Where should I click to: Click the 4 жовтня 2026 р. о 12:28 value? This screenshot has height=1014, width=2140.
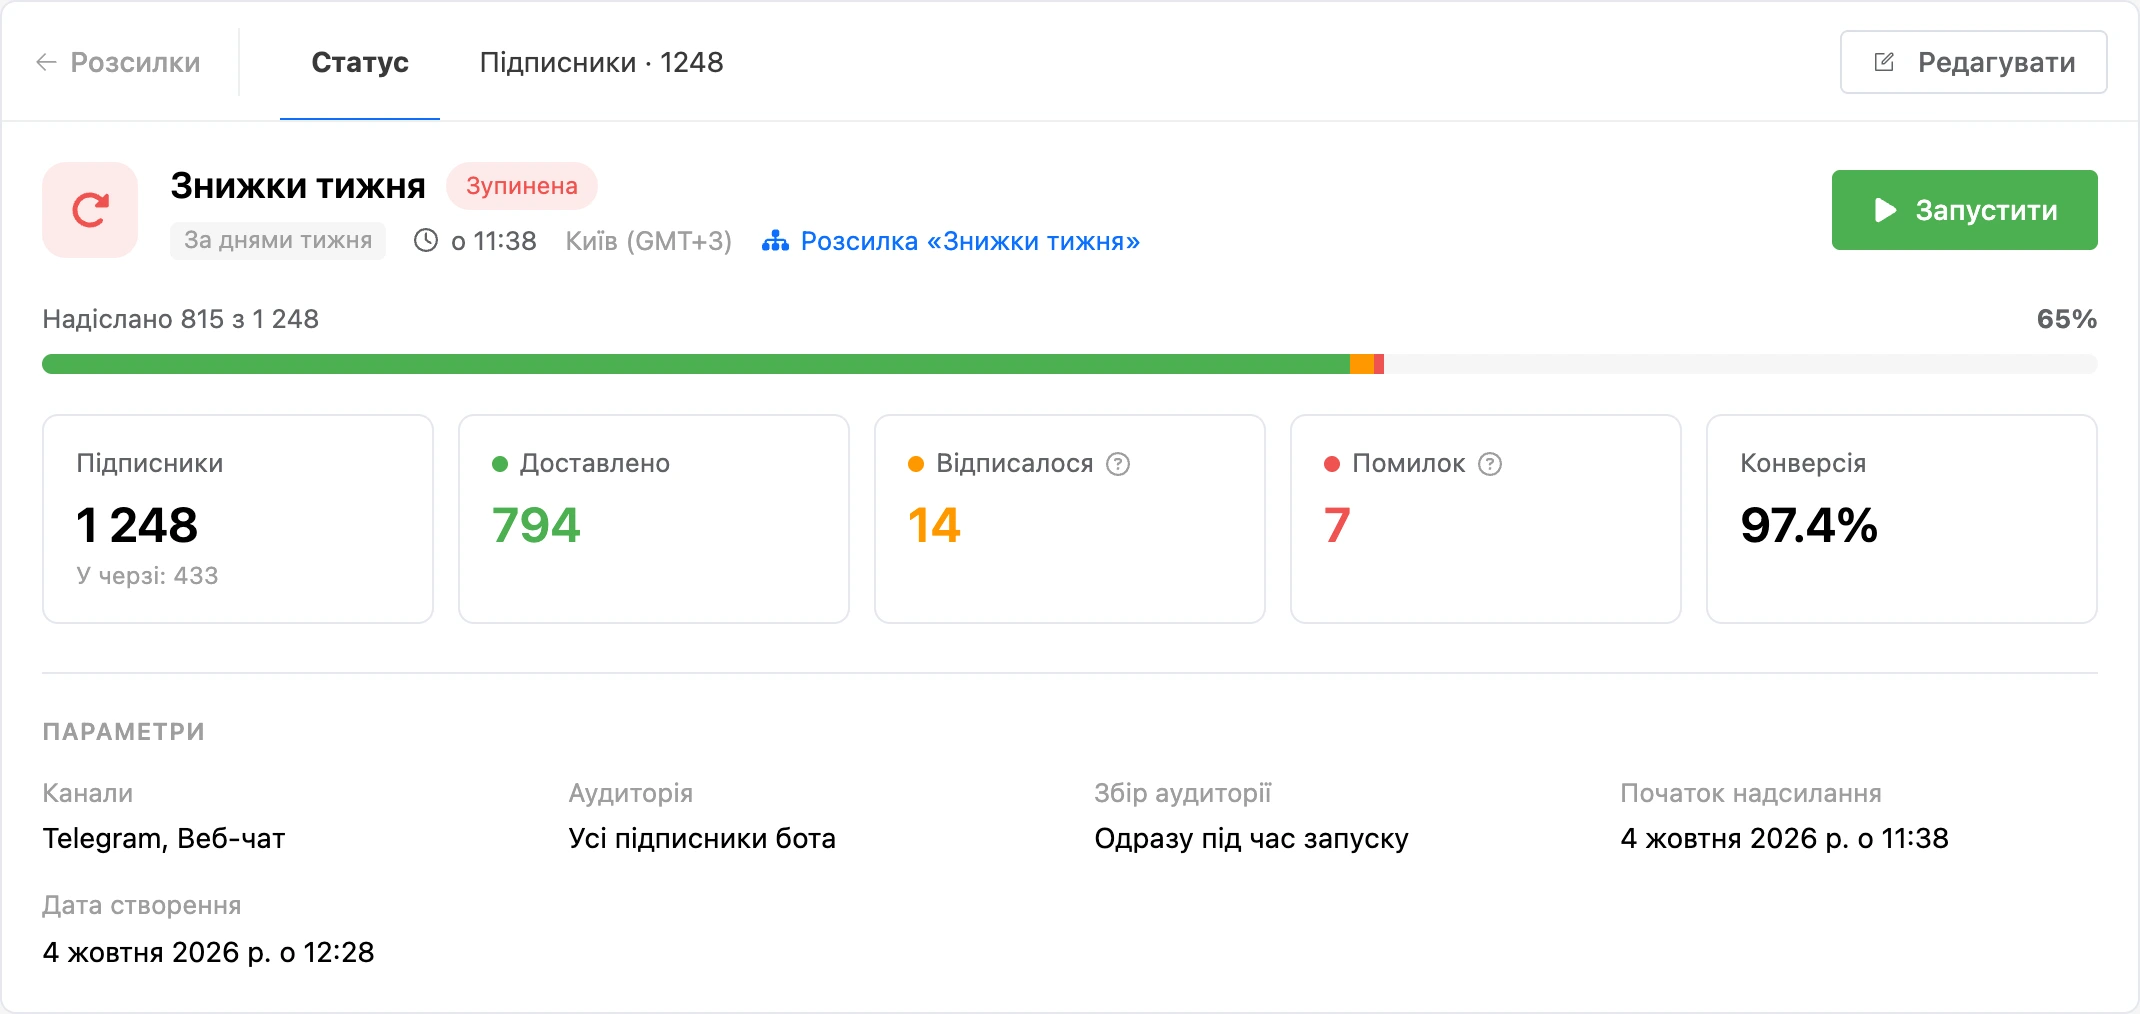coord(208,952)
